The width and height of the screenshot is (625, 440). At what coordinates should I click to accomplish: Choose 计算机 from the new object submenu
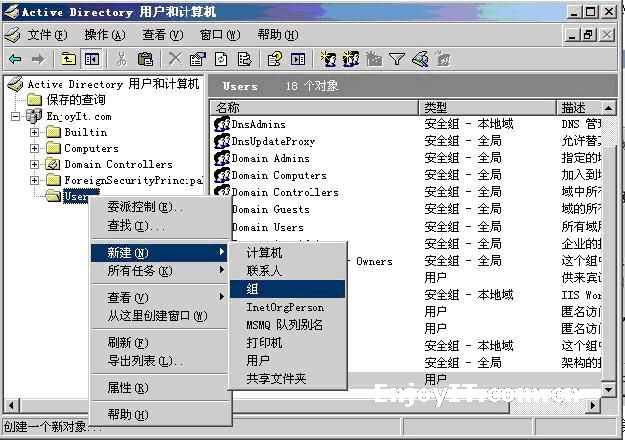[287, 253]
